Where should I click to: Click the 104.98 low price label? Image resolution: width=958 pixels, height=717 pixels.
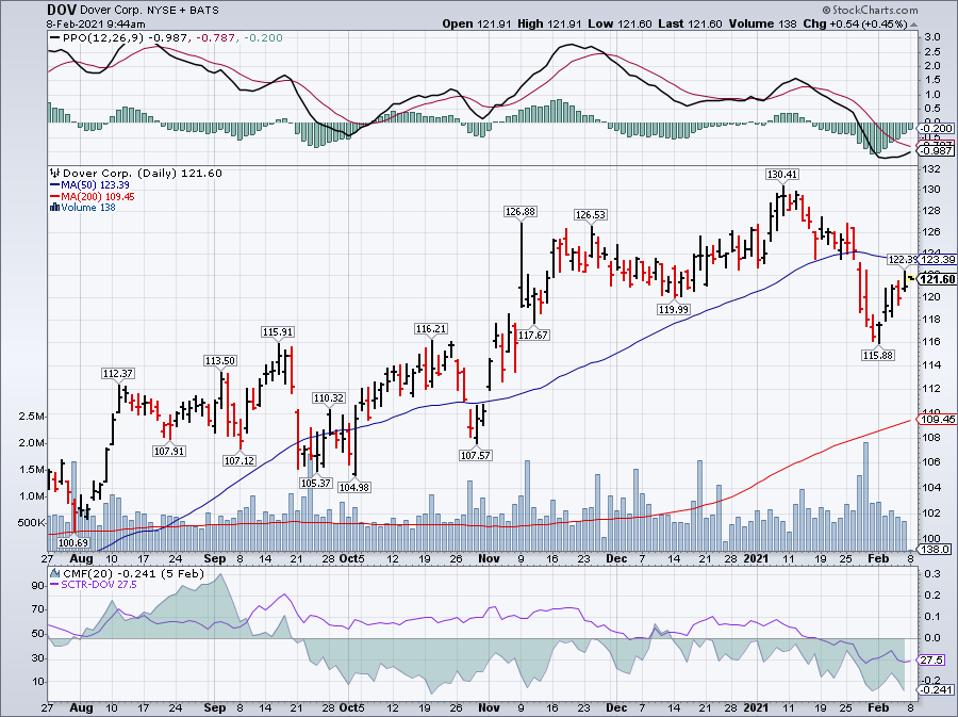click(354, 487)
